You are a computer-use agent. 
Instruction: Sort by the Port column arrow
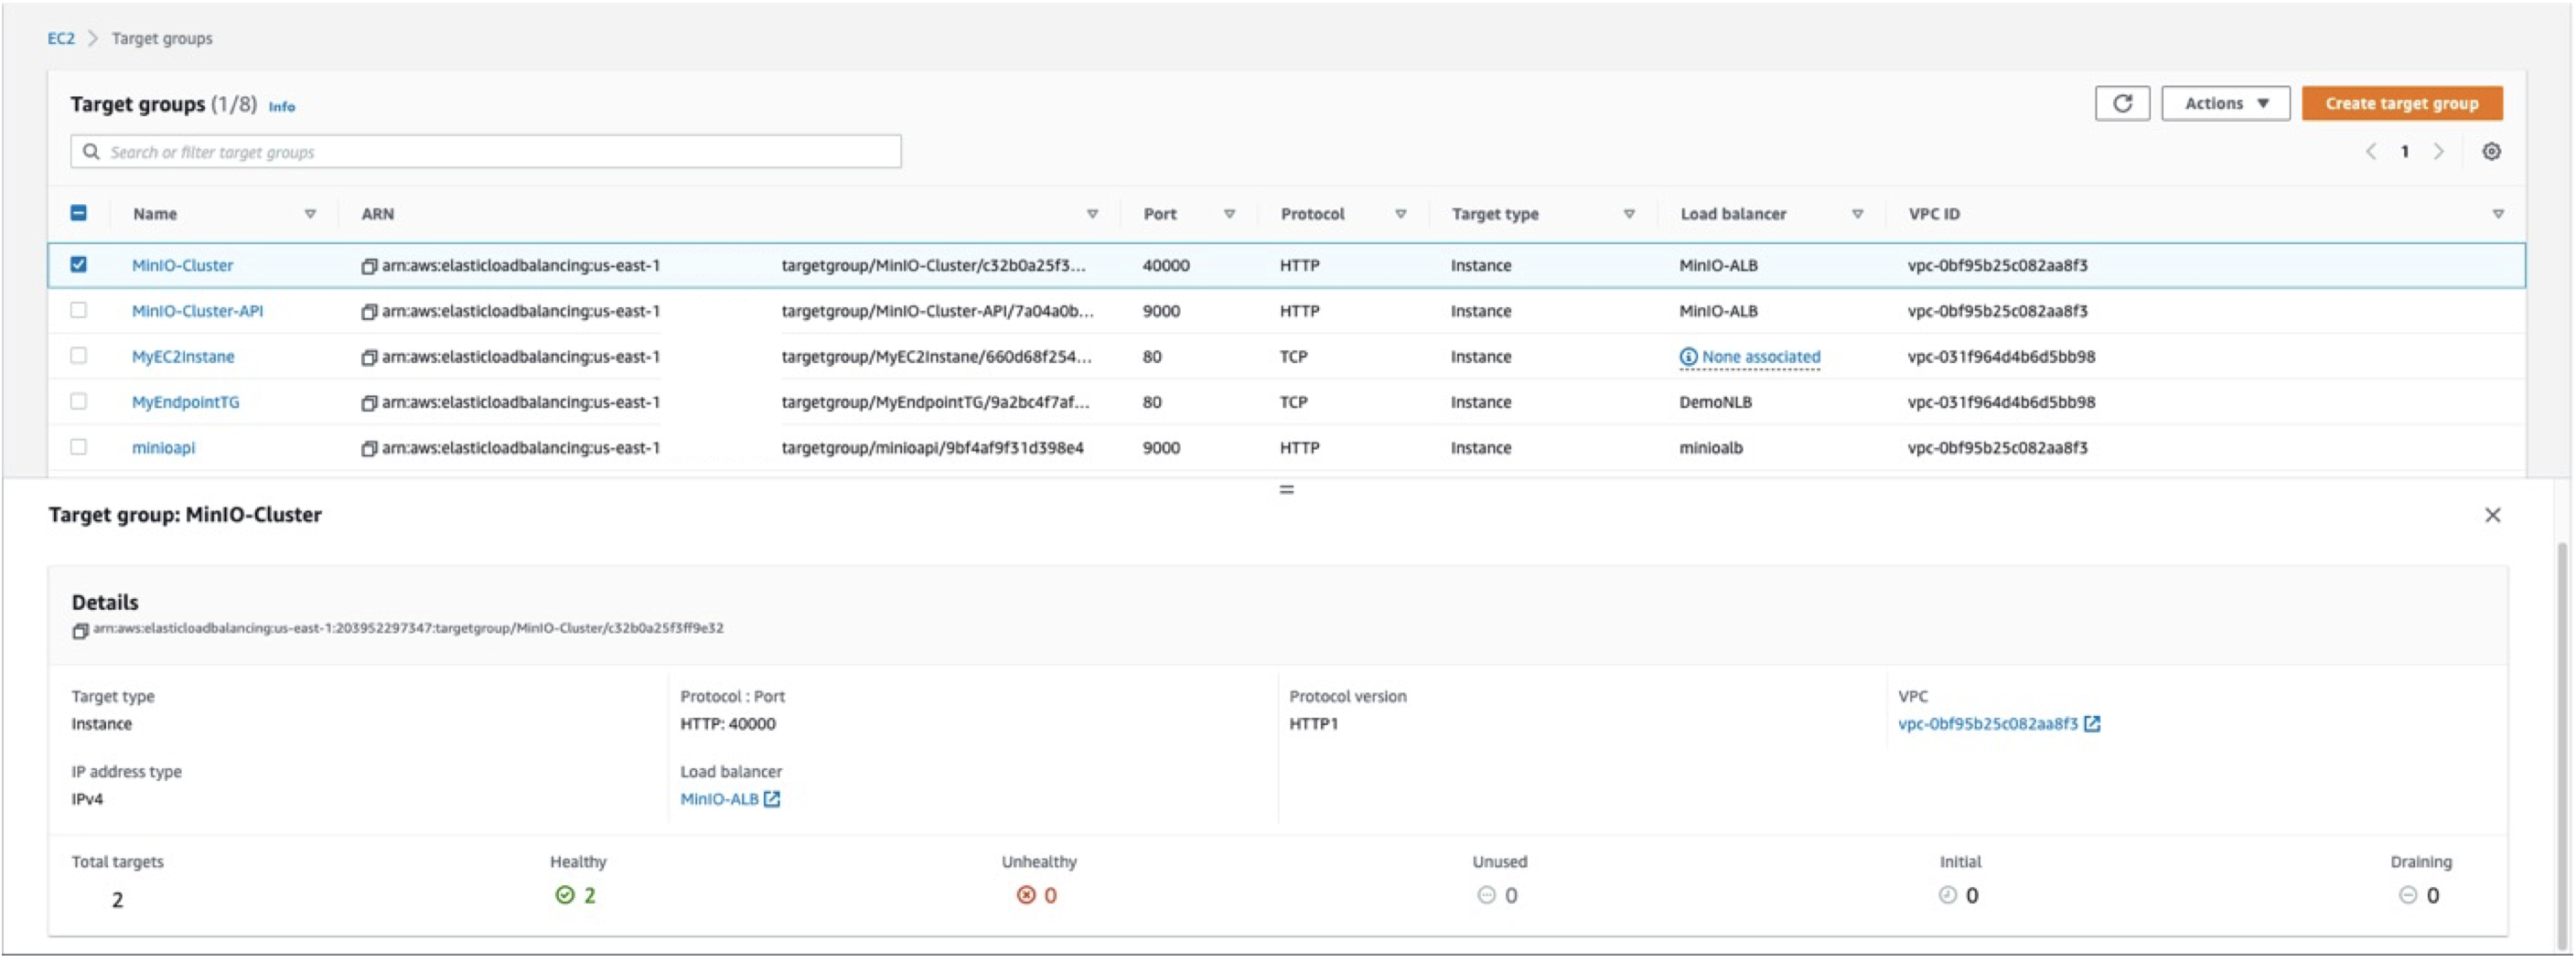click(1229, 214)
